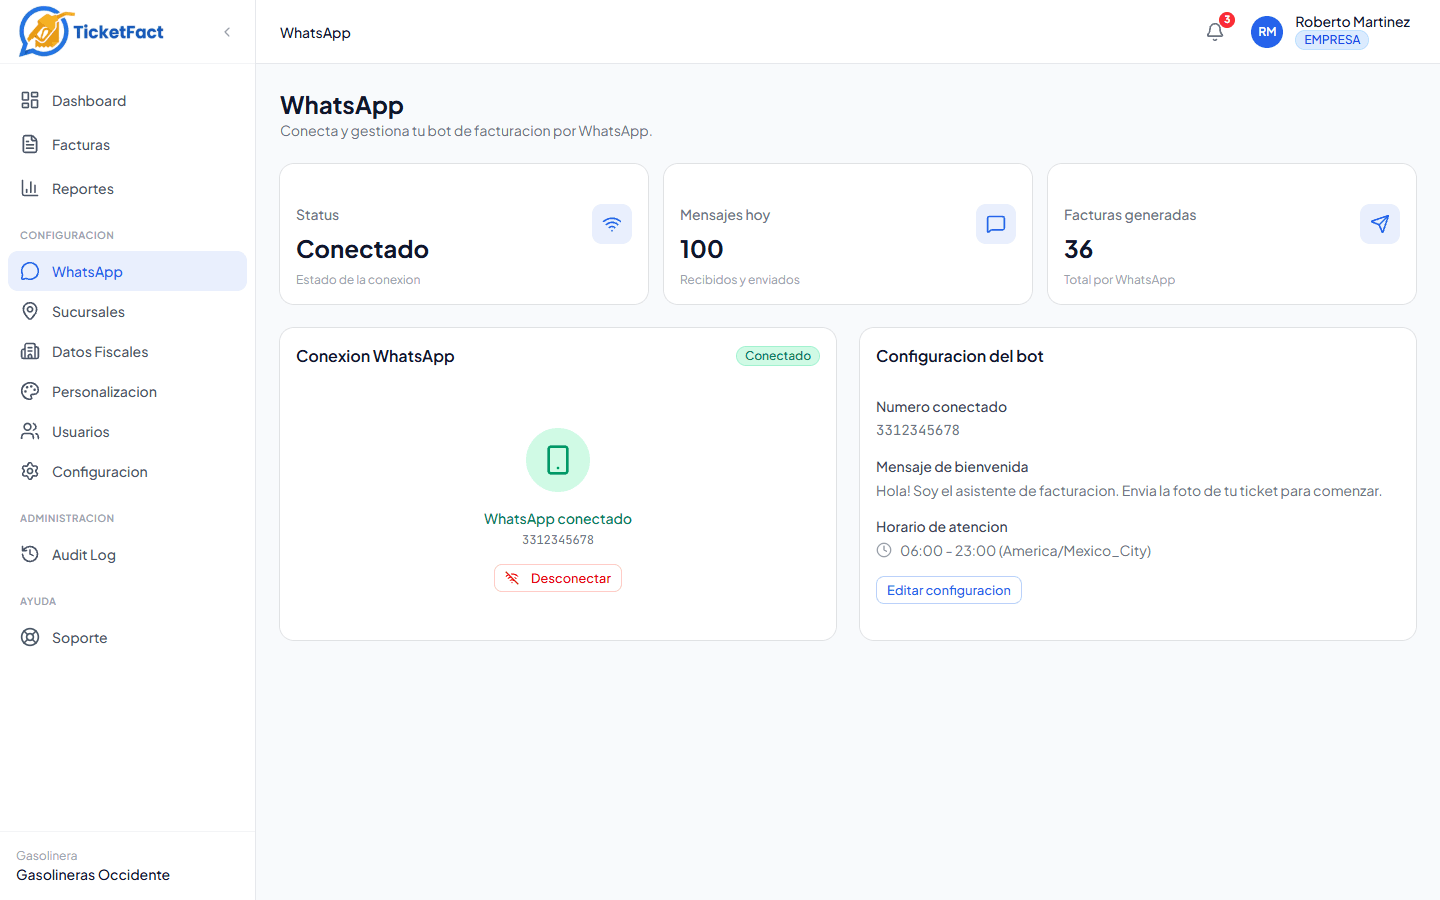Click the Desconectar button
Viewport: 1440px width, 900px height.
(558, 579)
